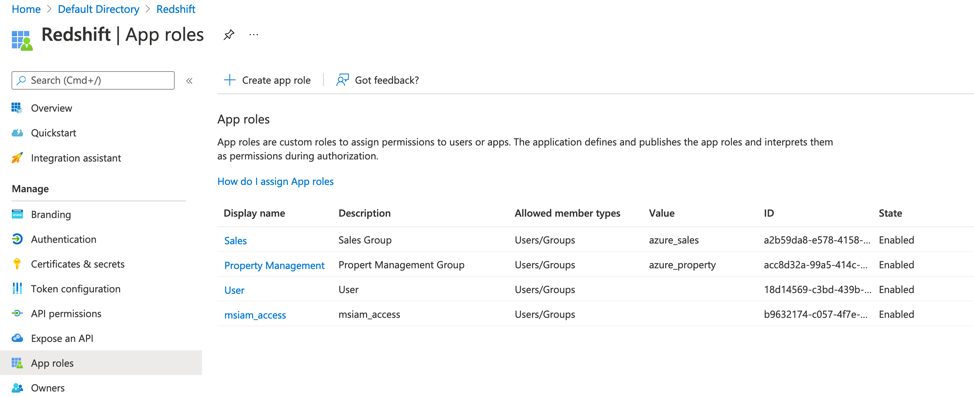The width and height of the screenshot is (974, 397).
Task: Click the Expose an API cloud icon
Action: 17,339
